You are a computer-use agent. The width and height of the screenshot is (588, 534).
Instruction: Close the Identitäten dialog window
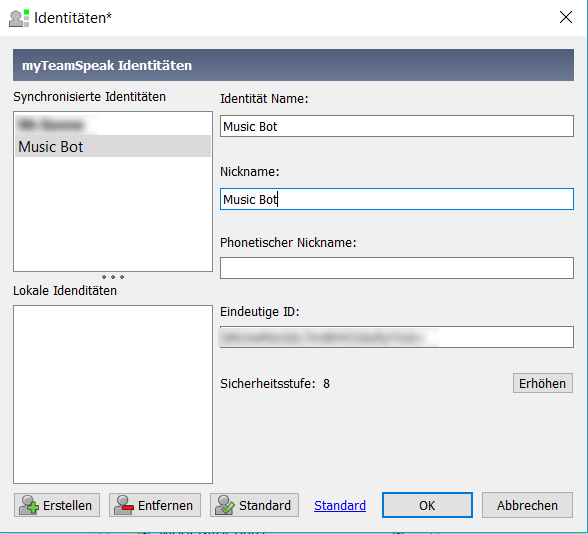(566, 17)
